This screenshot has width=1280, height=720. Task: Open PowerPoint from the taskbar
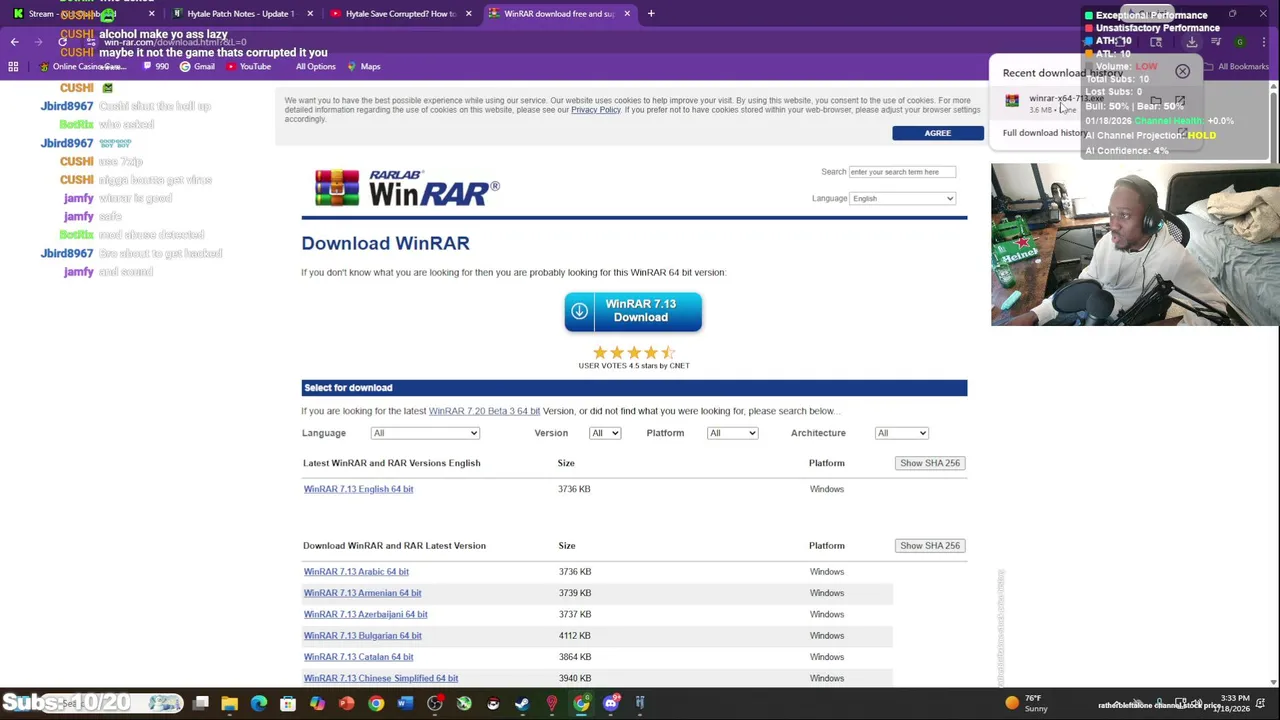[x=346, y=704]
